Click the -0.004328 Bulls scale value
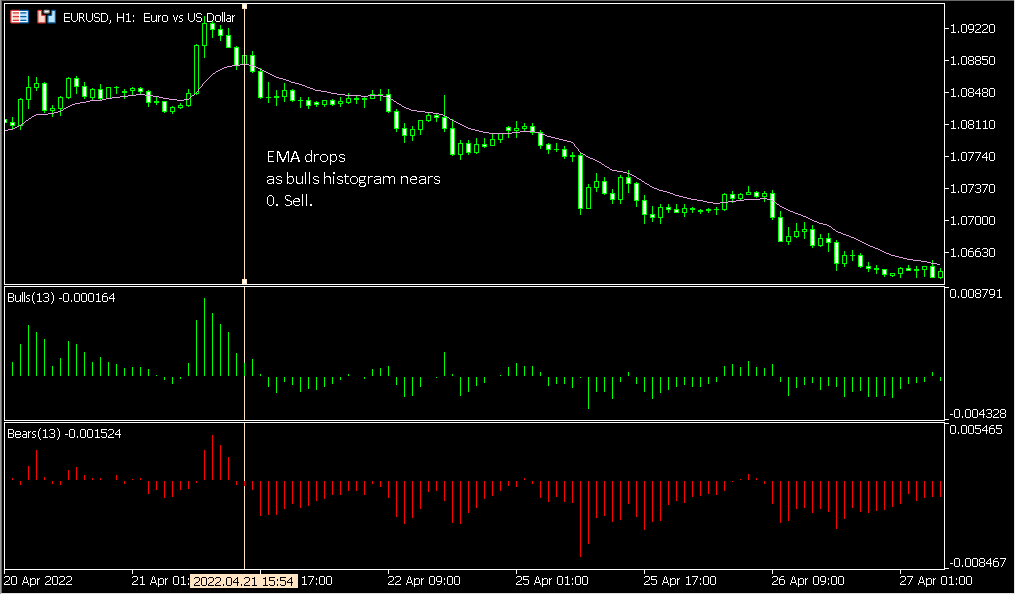Screen dimensions: 1015x594 [977, 413]
